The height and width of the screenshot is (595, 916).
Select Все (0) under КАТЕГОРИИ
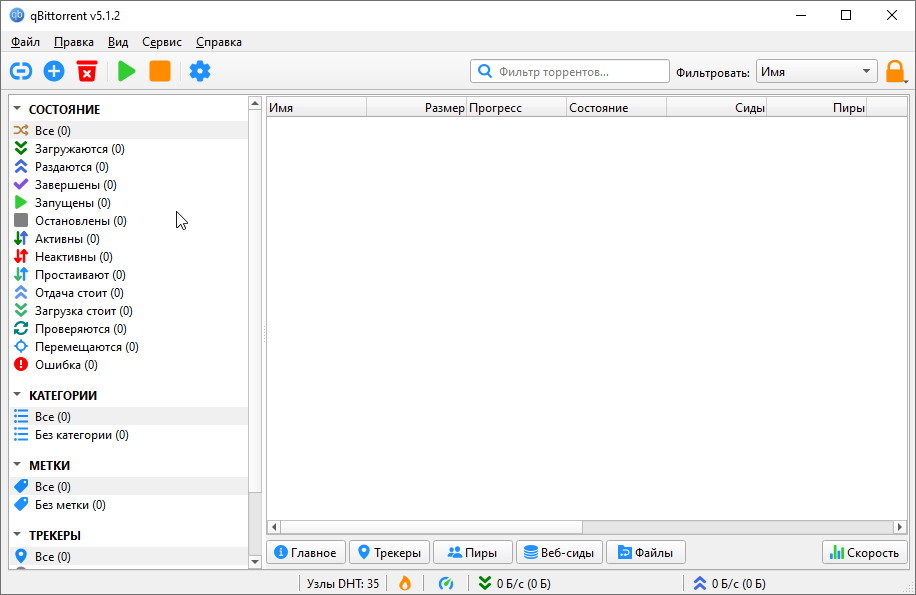129,416
